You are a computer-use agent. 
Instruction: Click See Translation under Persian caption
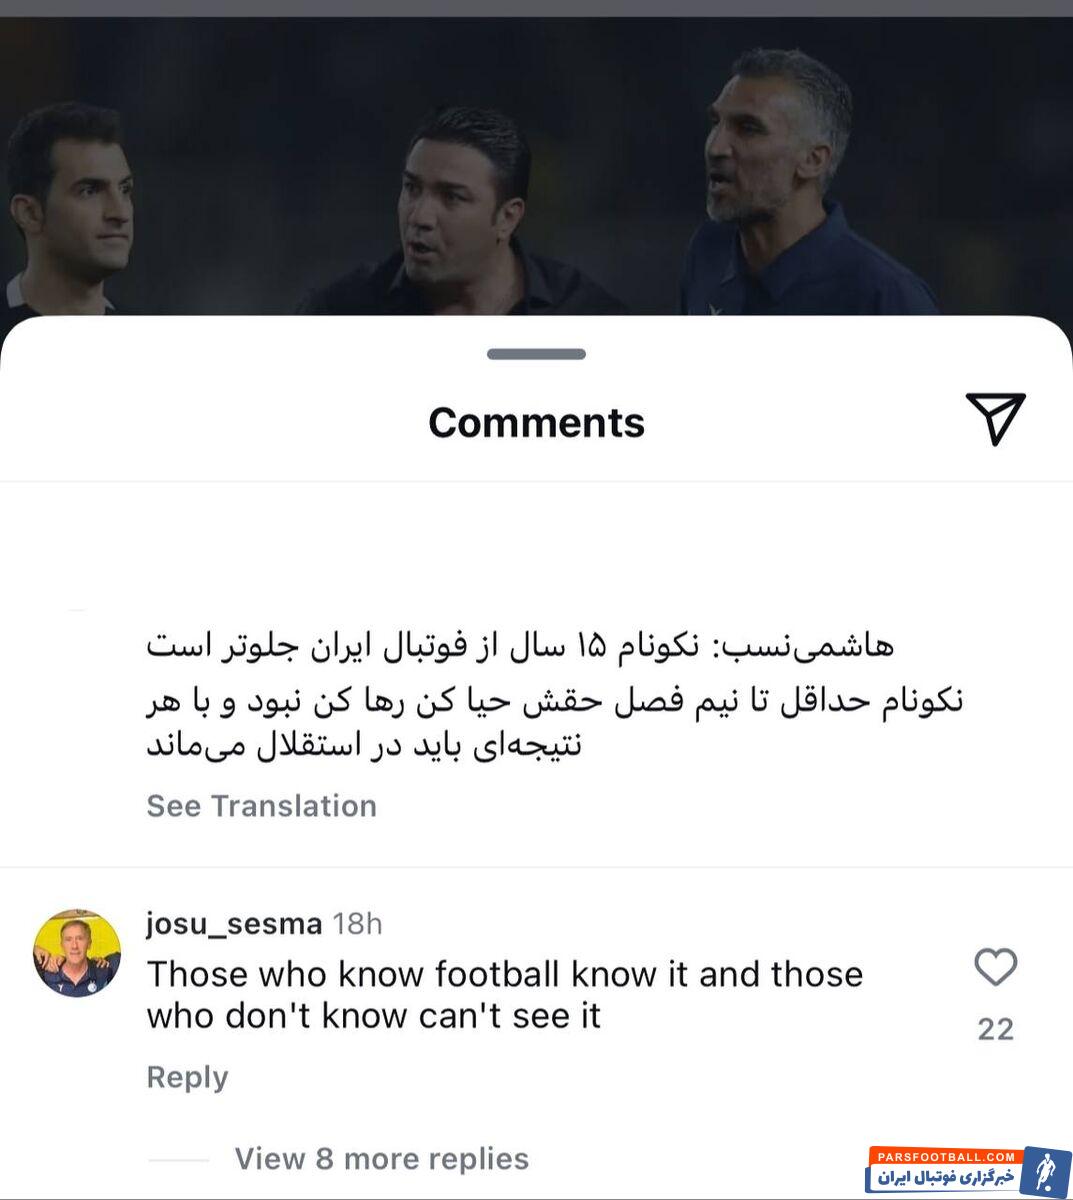[262, 806]
